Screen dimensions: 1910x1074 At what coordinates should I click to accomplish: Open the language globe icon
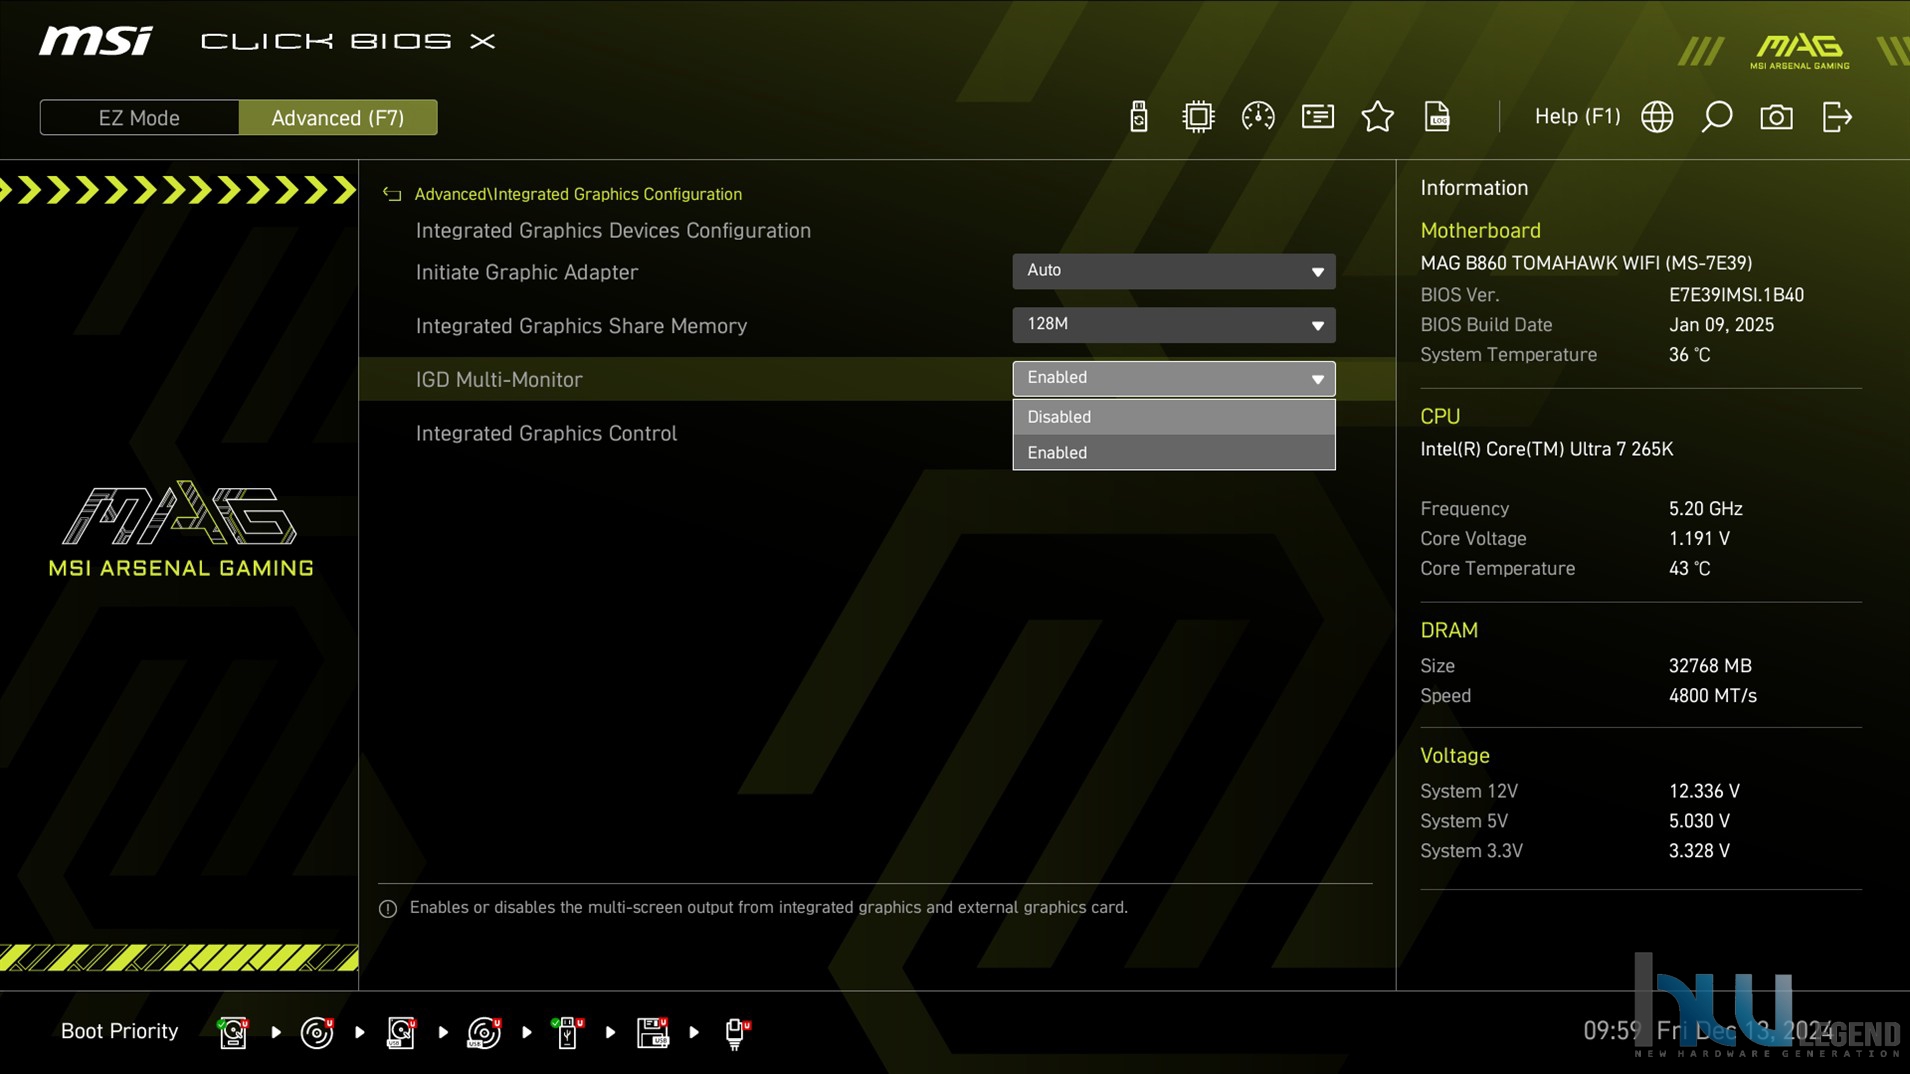click(x=1657, y=117)
